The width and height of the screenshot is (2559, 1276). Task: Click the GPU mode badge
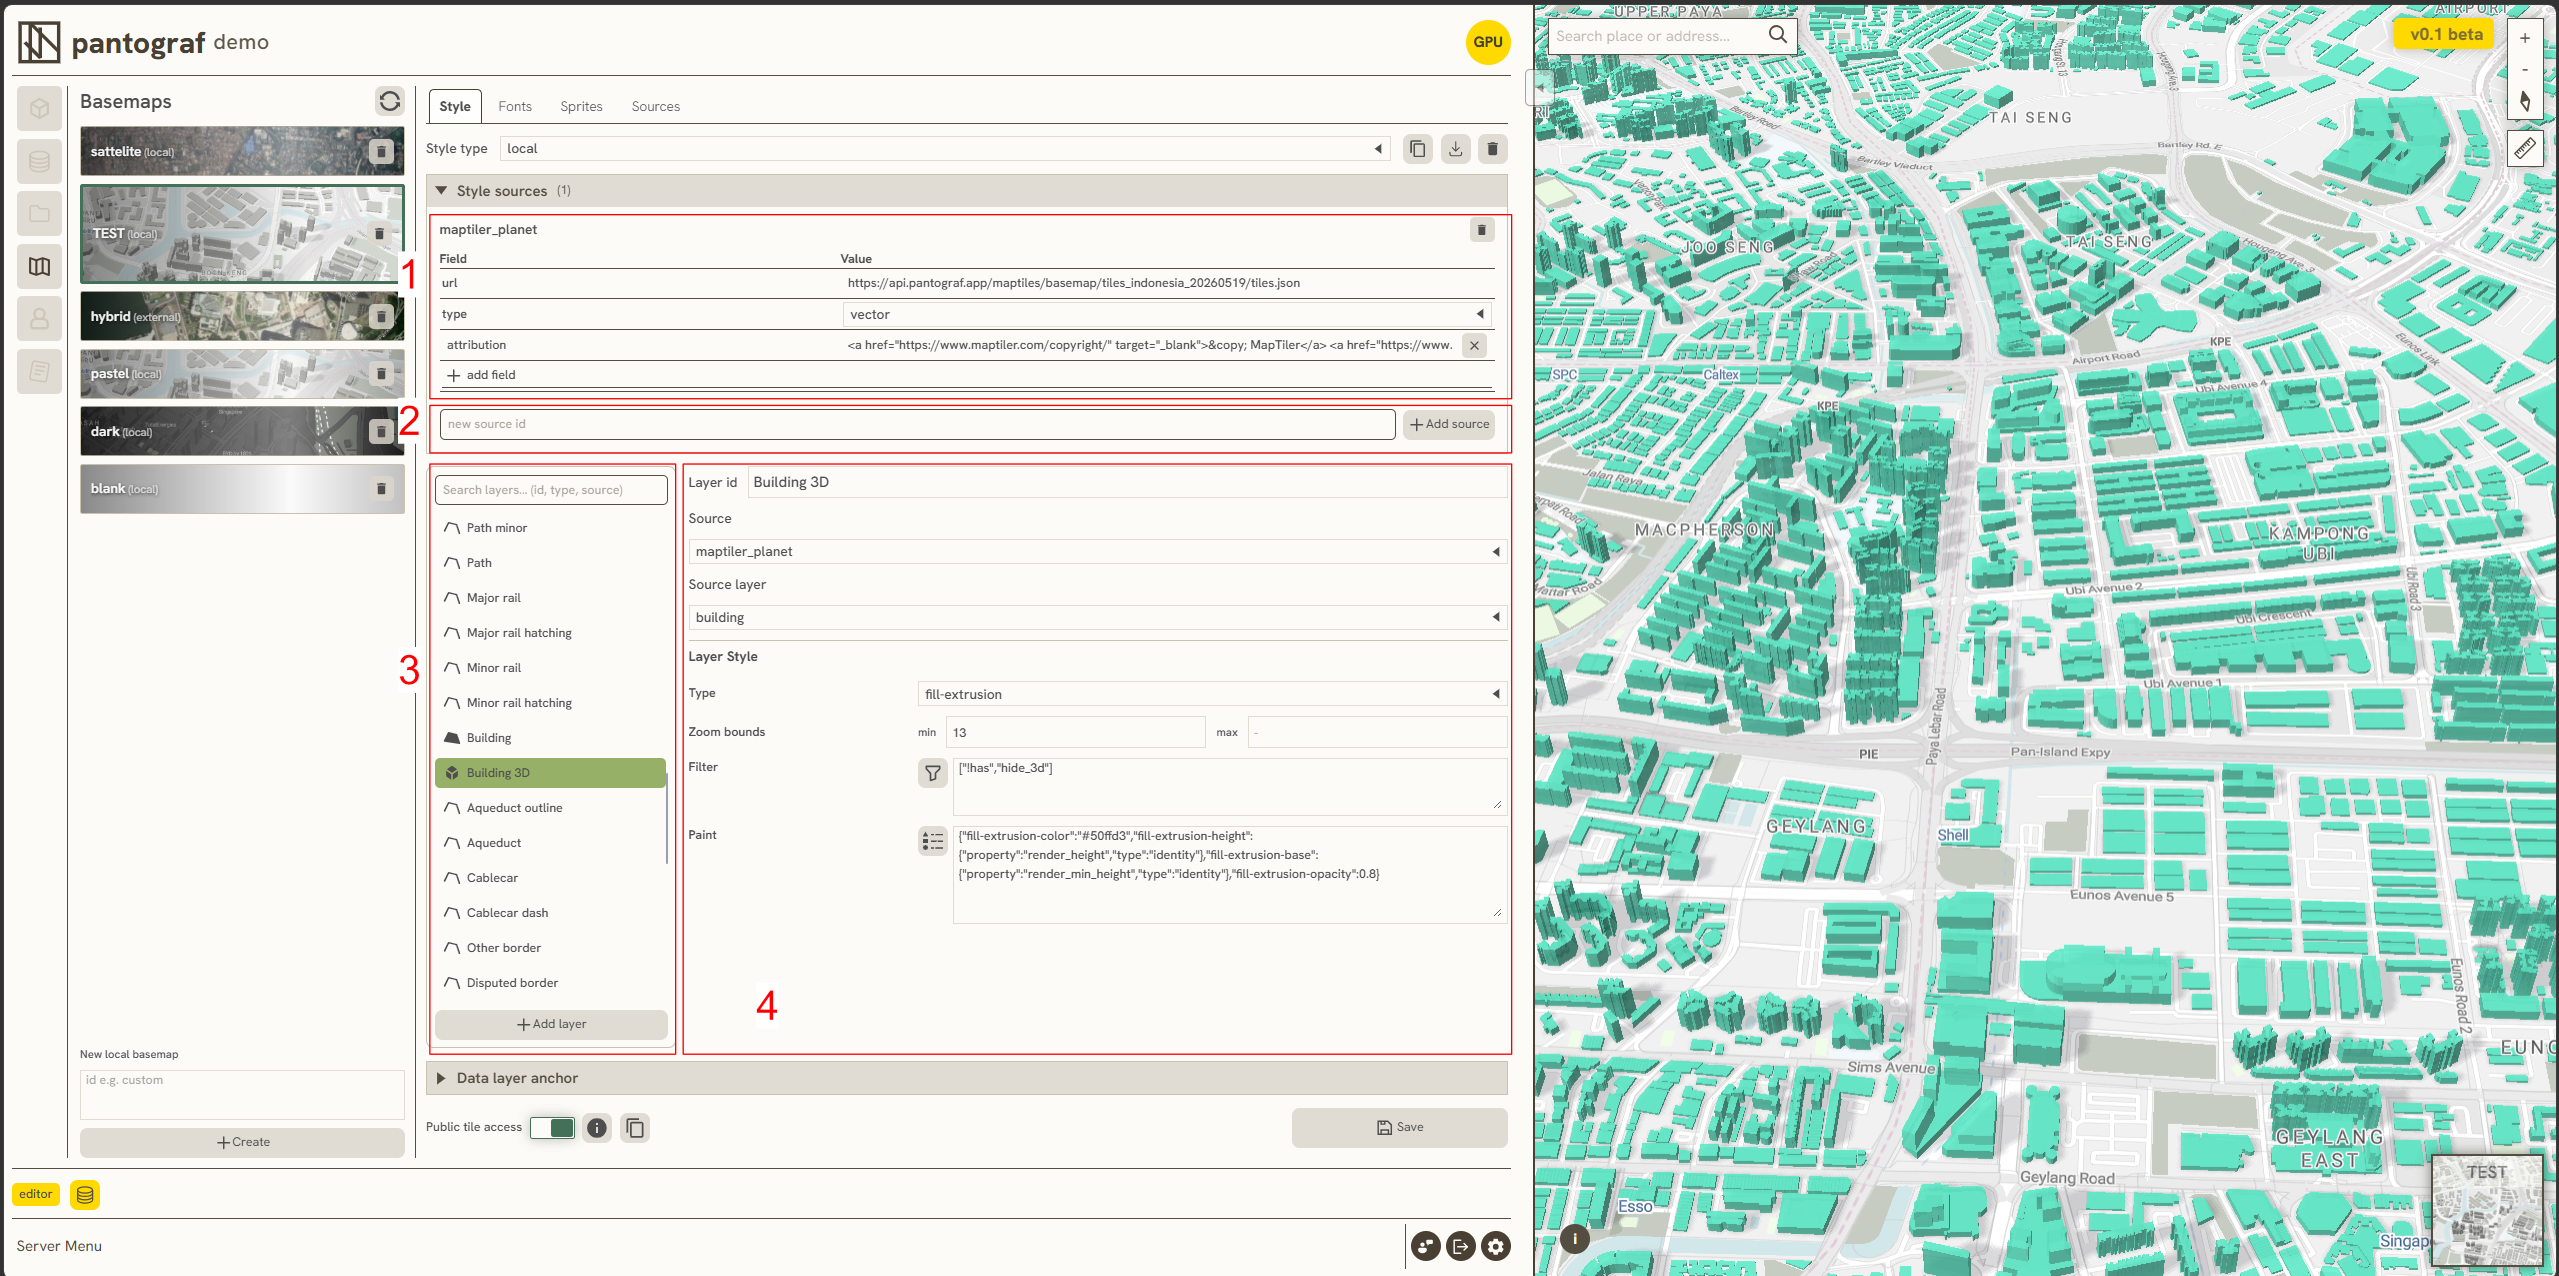point(1488,42)
